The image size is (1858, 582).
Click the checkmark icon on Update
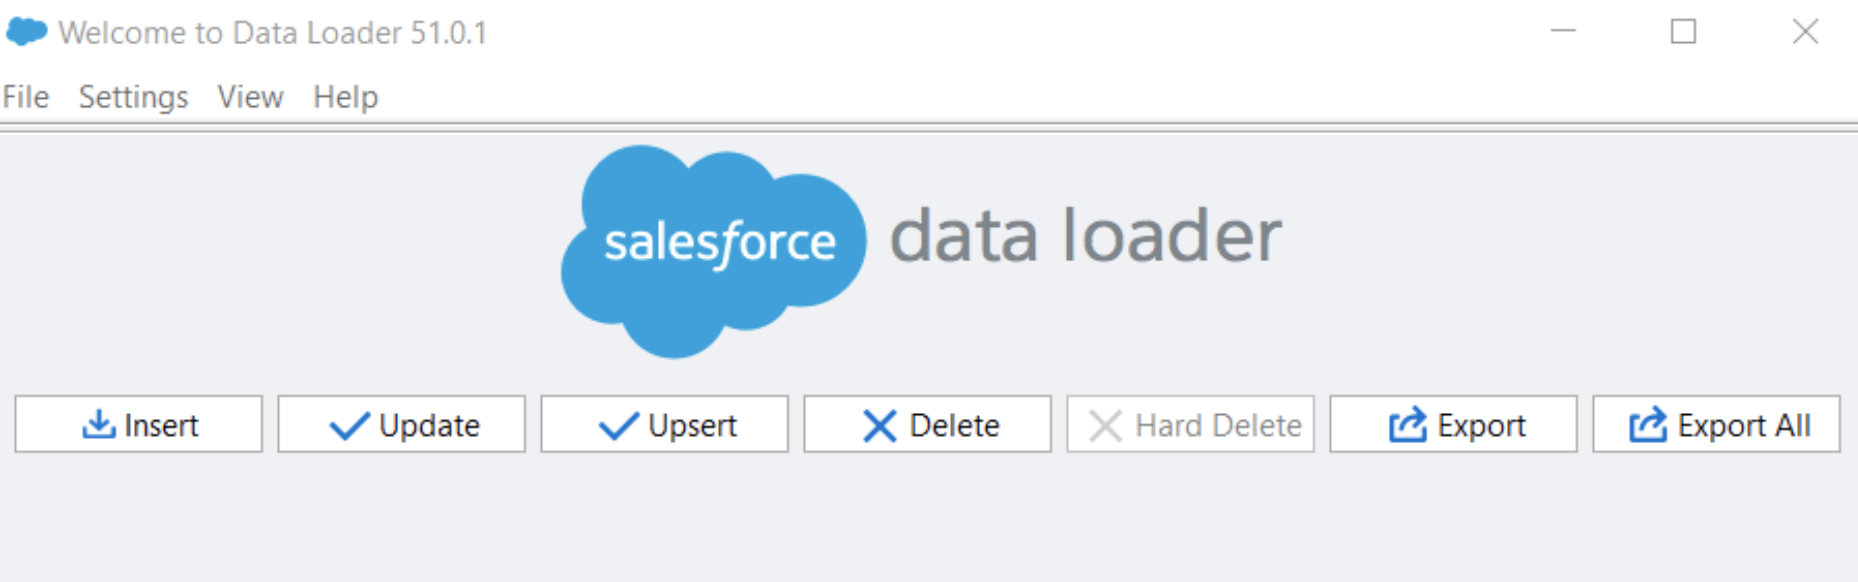[x=349, y=426]
